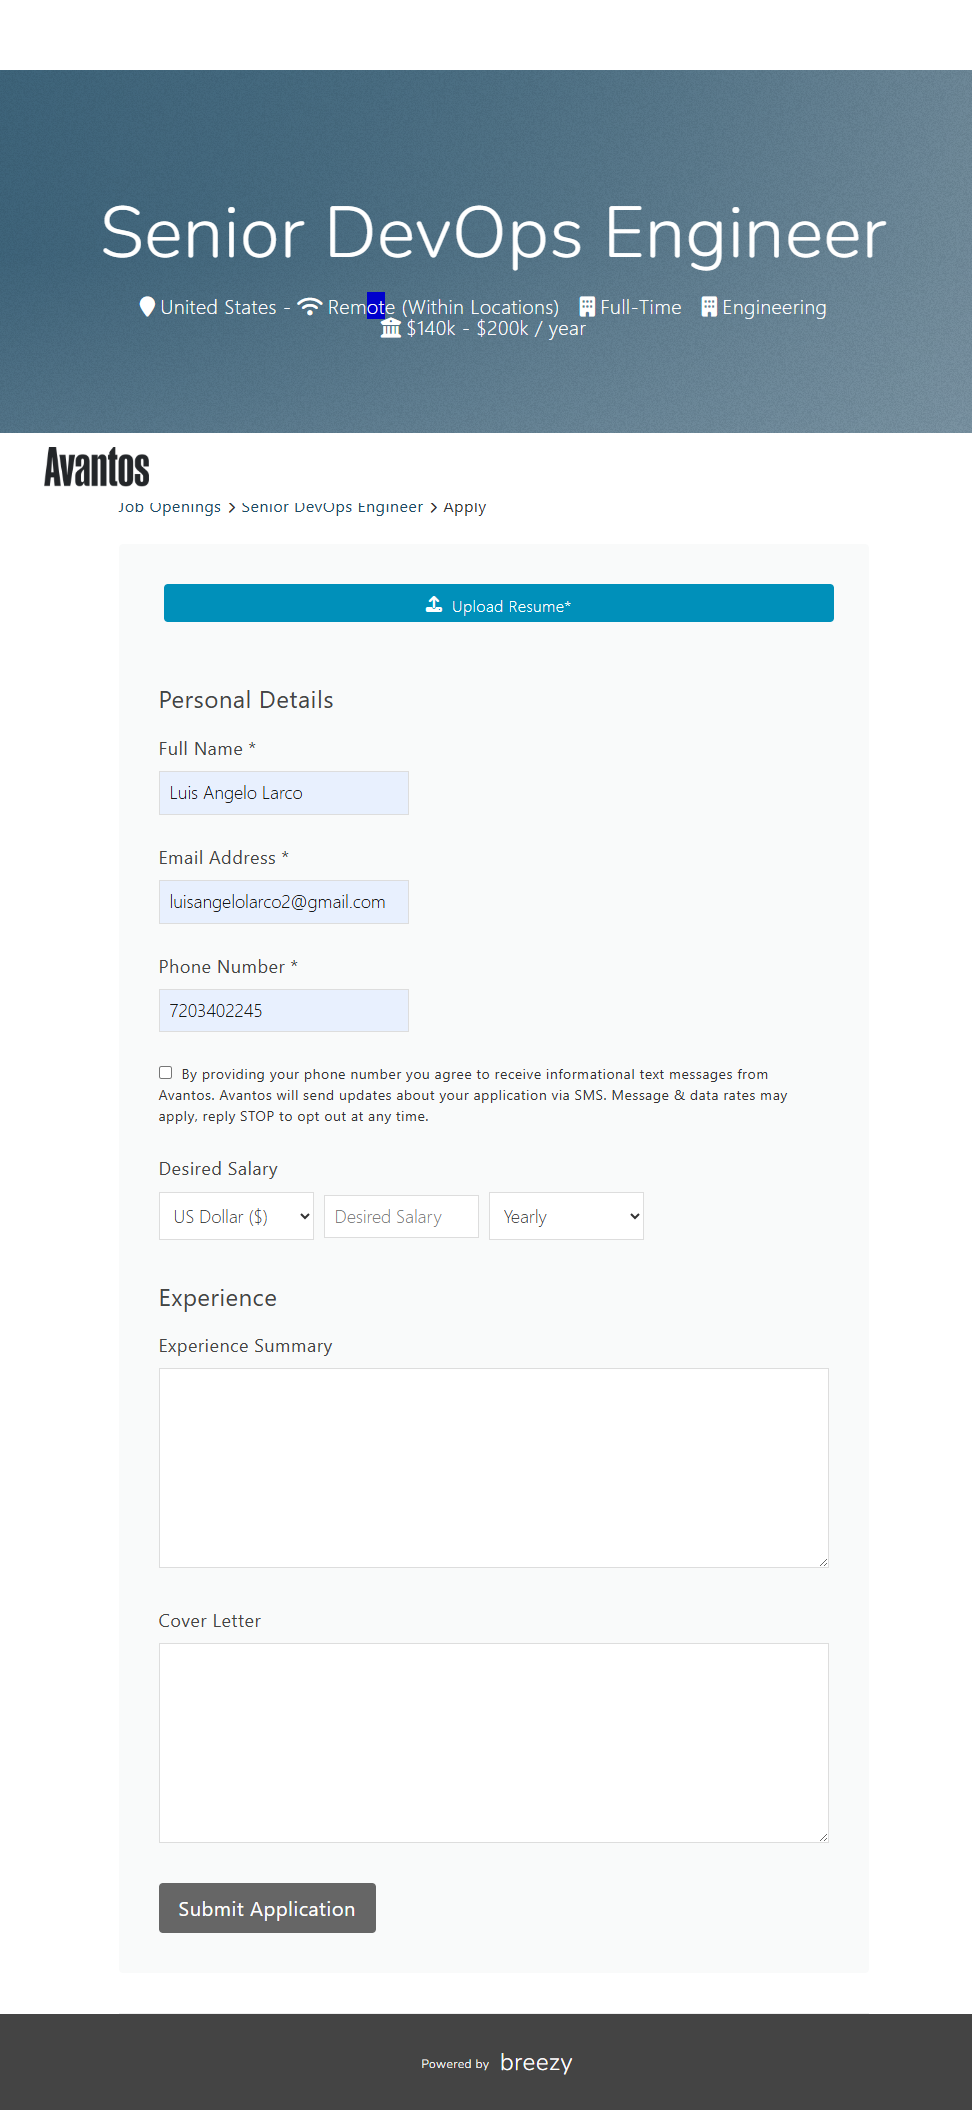Click into the Full Name field

(283, 793)
